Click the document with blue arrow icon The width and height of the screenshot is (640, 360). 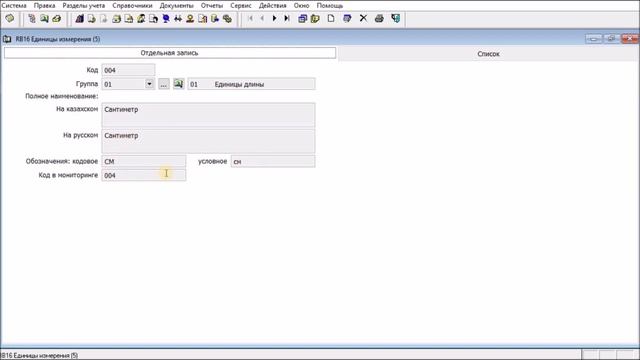pyautogui.click(x=215, y=19)
